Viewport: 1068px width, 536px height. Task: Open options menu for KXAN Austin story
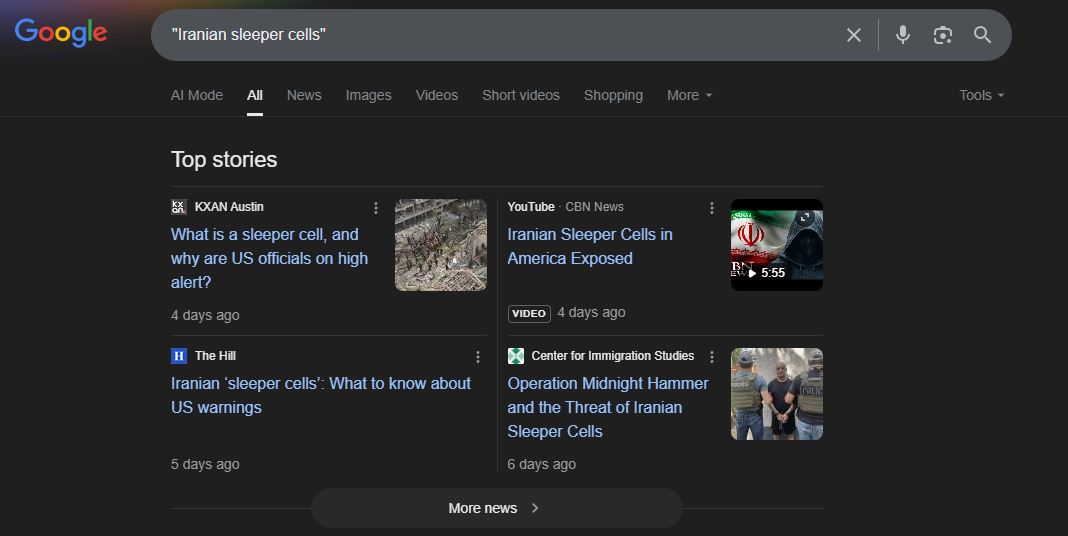[375, 208]
